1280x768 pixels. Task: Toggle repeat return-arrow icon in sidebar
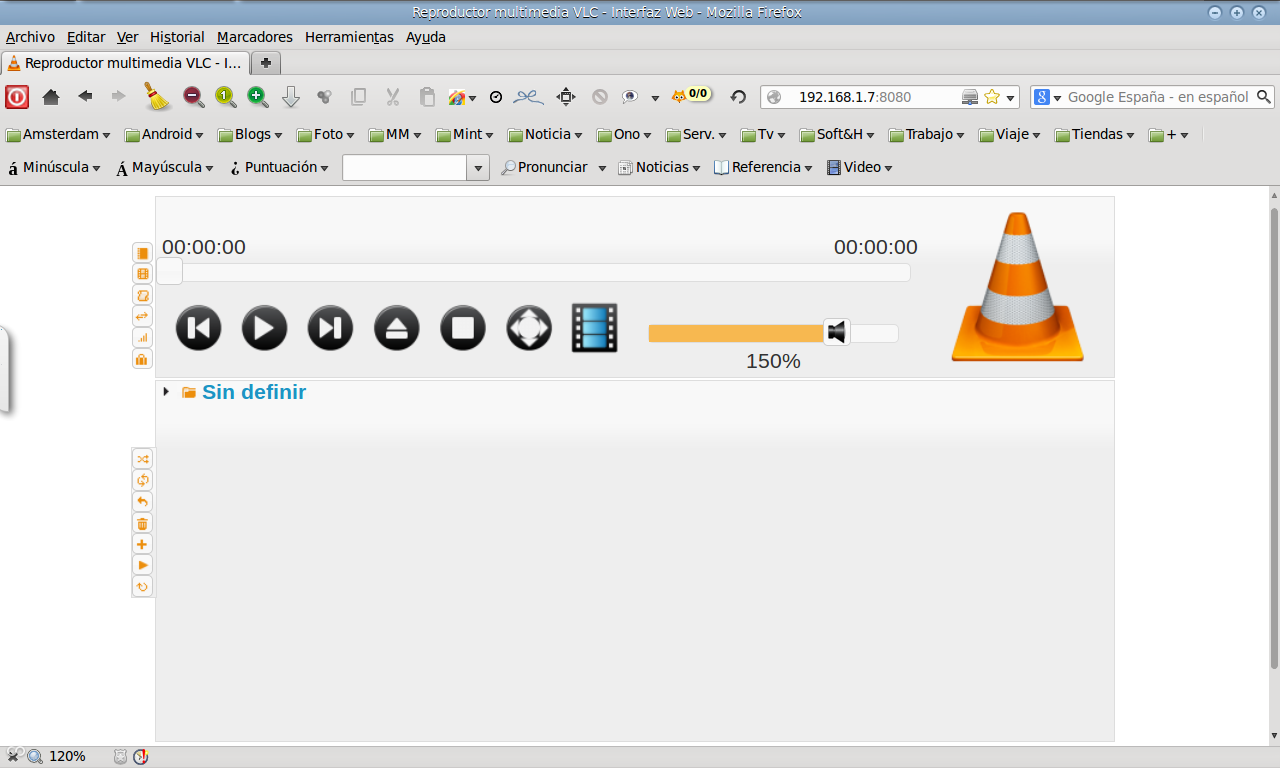tap(142, 502)
